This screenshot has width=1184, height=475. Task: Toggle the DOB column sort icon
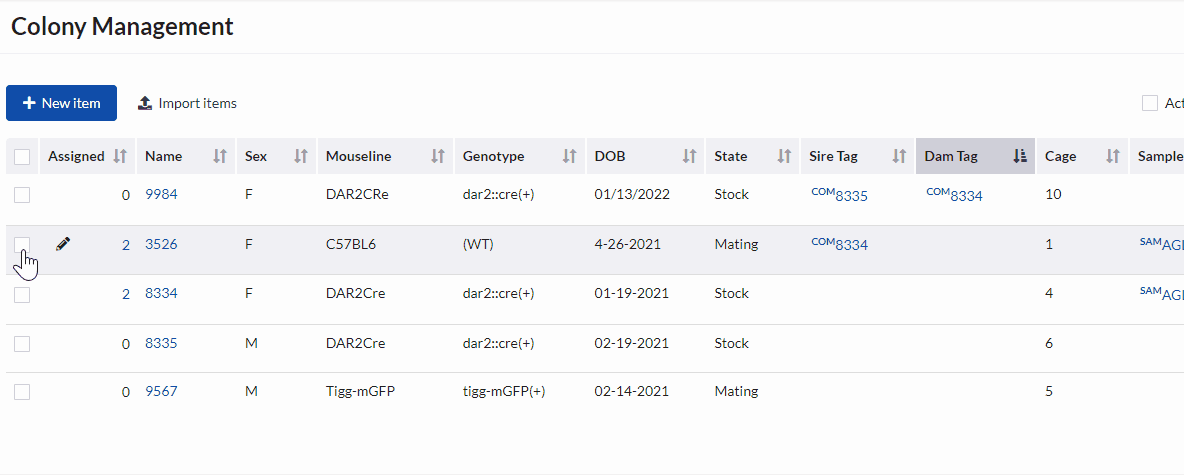pos(689,156)
